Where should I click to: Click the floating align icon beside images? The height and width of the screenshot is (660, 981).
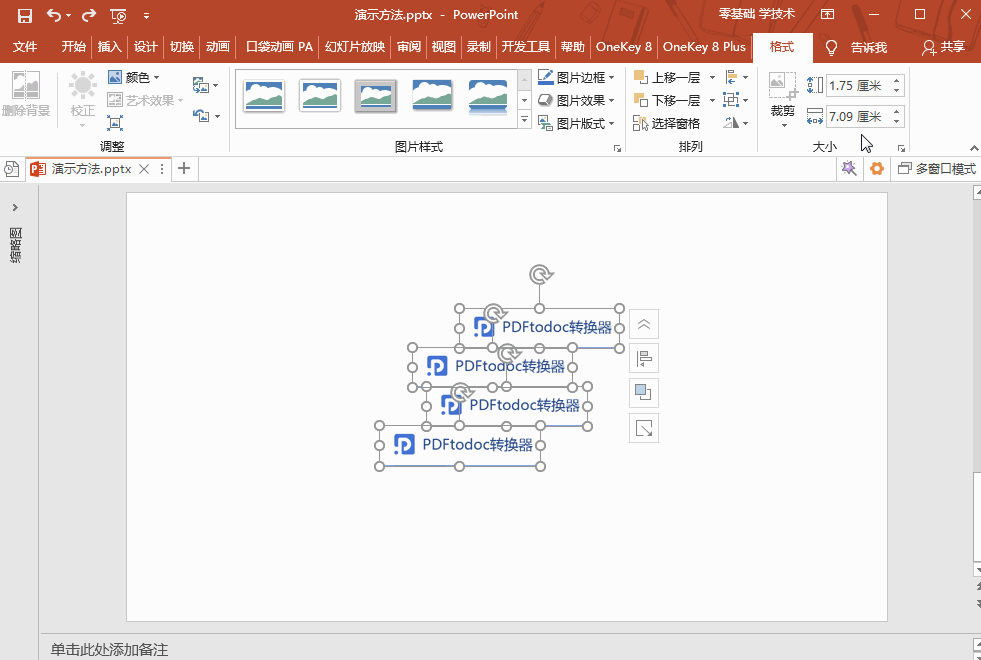644,359
